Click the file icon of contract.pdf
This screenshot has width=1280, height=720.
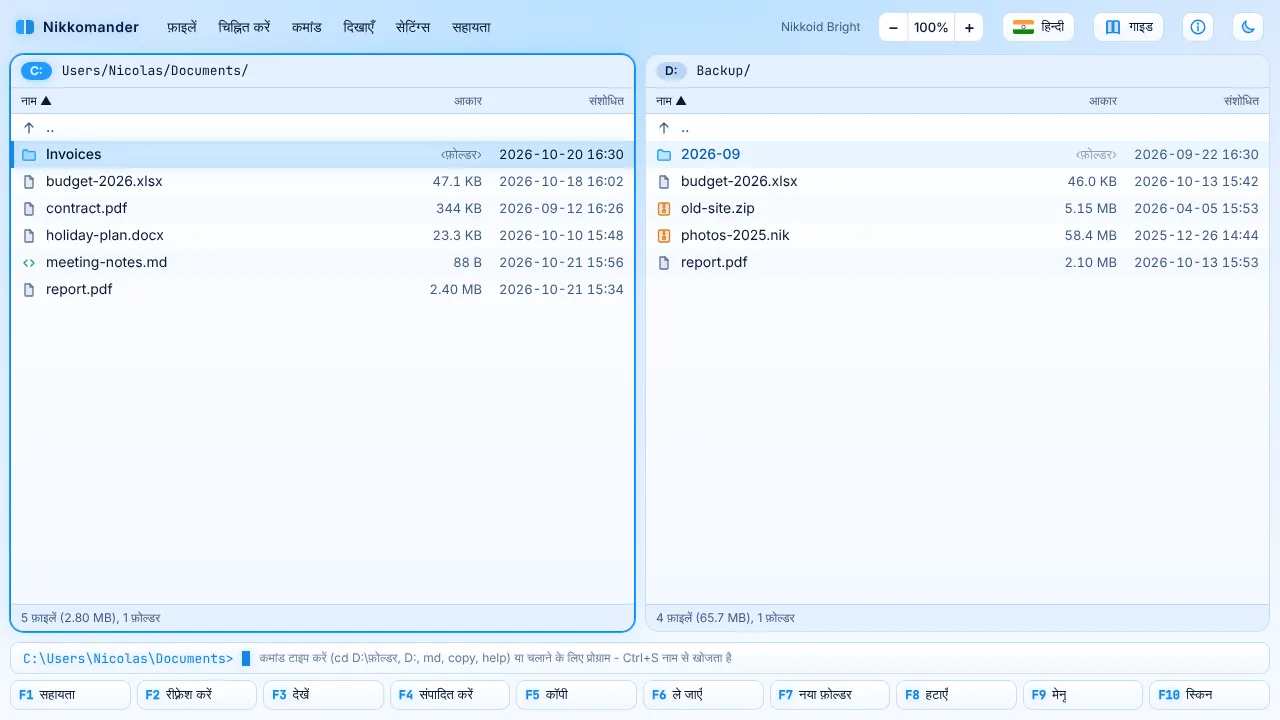point(29,208)
